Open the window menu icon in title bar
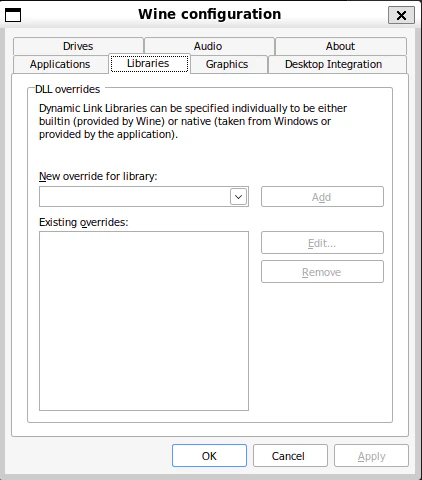This screenshot has height=480, width=422. pyautogui.click(x=13, y=15)
